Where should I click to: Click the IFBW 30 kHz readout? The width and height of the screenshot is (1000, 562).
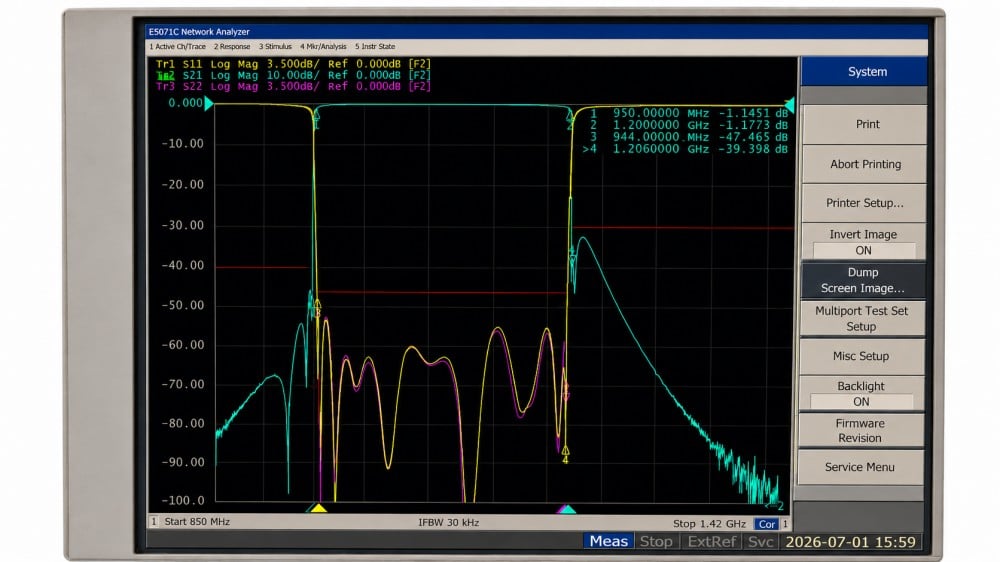[448, 522]
